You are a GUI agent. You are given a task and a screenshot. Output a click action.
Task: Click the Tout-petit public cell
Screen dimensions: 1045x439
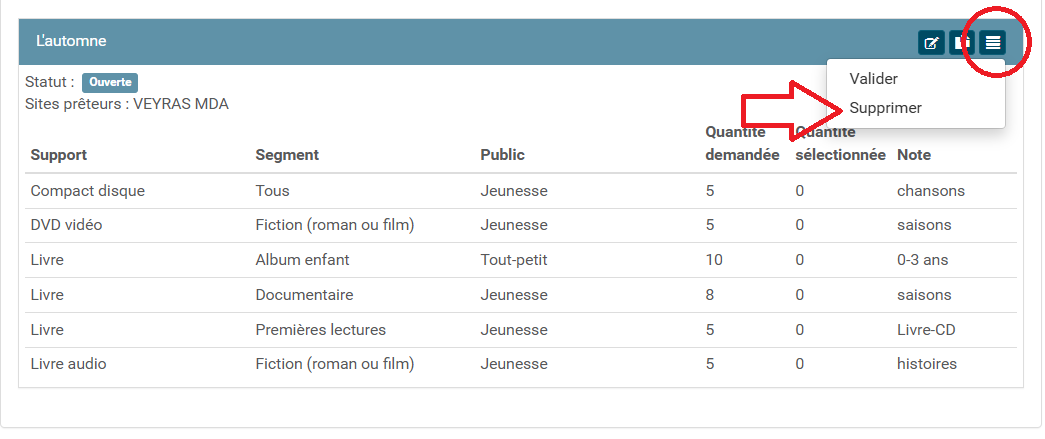click(513, 260)
